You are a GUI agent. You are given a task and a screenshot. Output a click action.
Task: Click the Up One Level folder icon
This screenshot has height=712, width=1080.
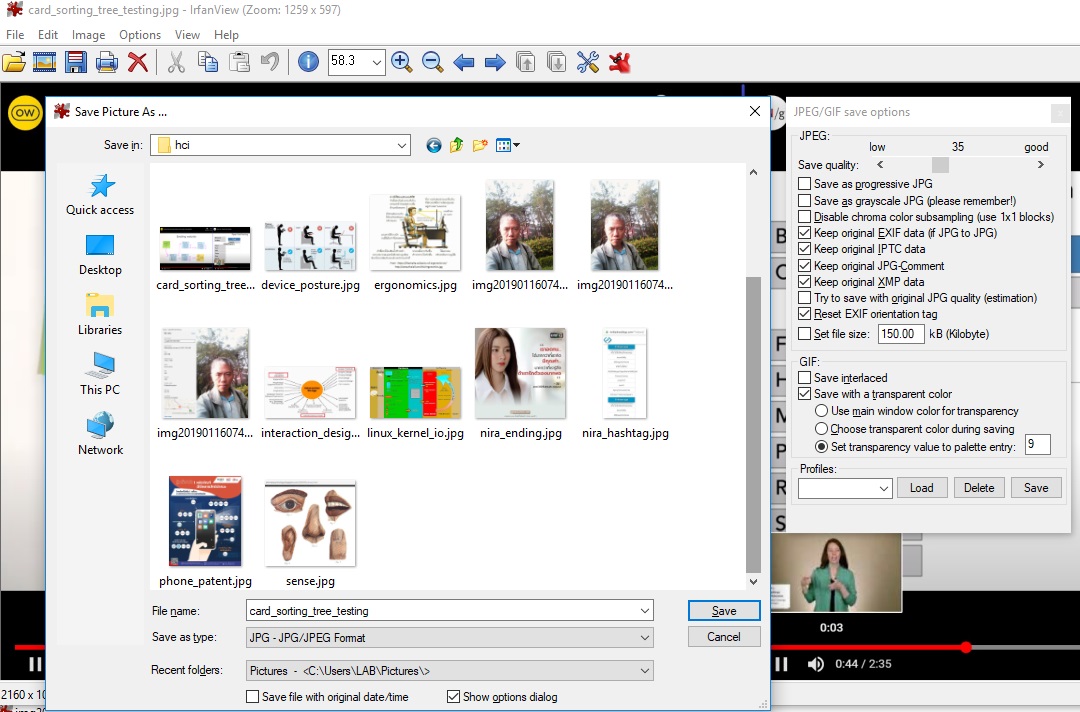(456, 145)
